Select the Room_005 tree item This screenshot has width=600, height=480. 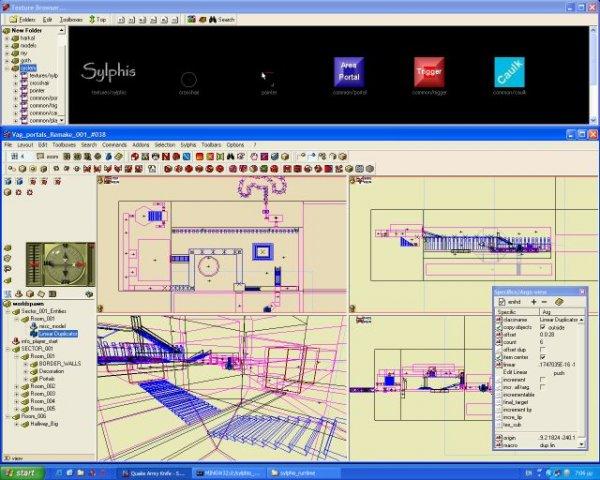coord(42,409)
